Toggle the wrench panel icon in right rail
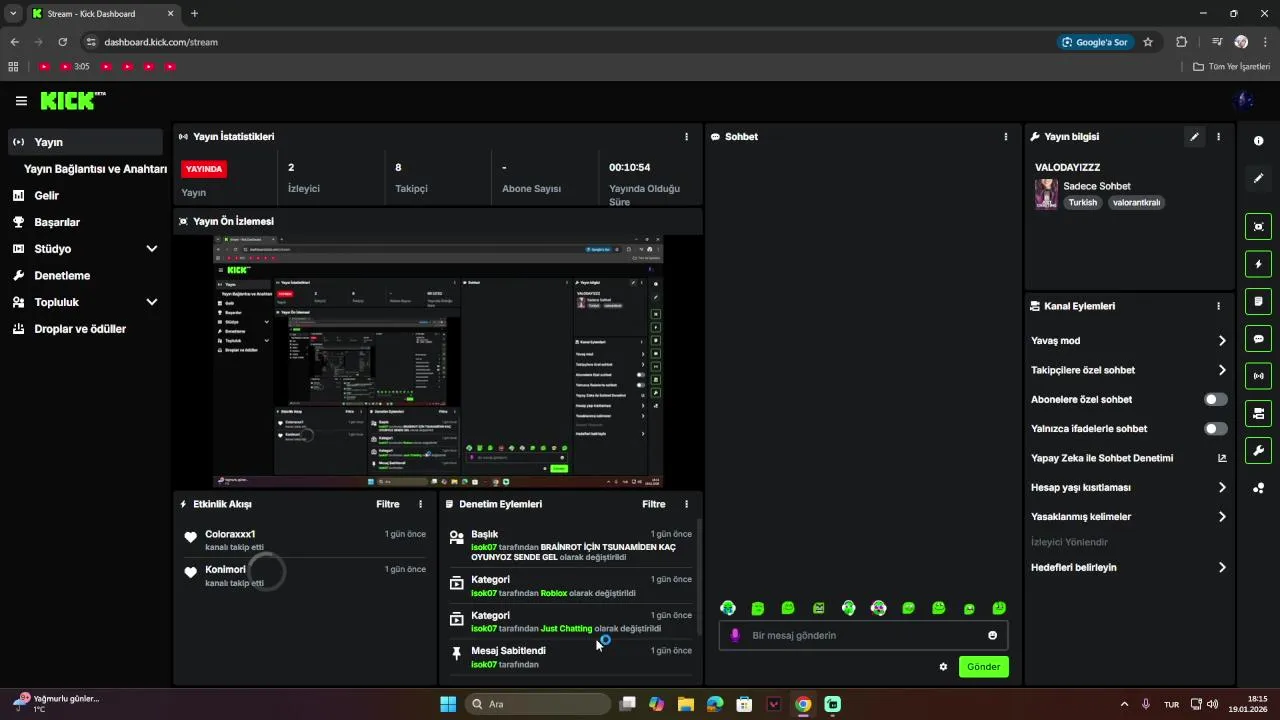This screenshot has width=1280, height=720. [x=1258, y=450]
